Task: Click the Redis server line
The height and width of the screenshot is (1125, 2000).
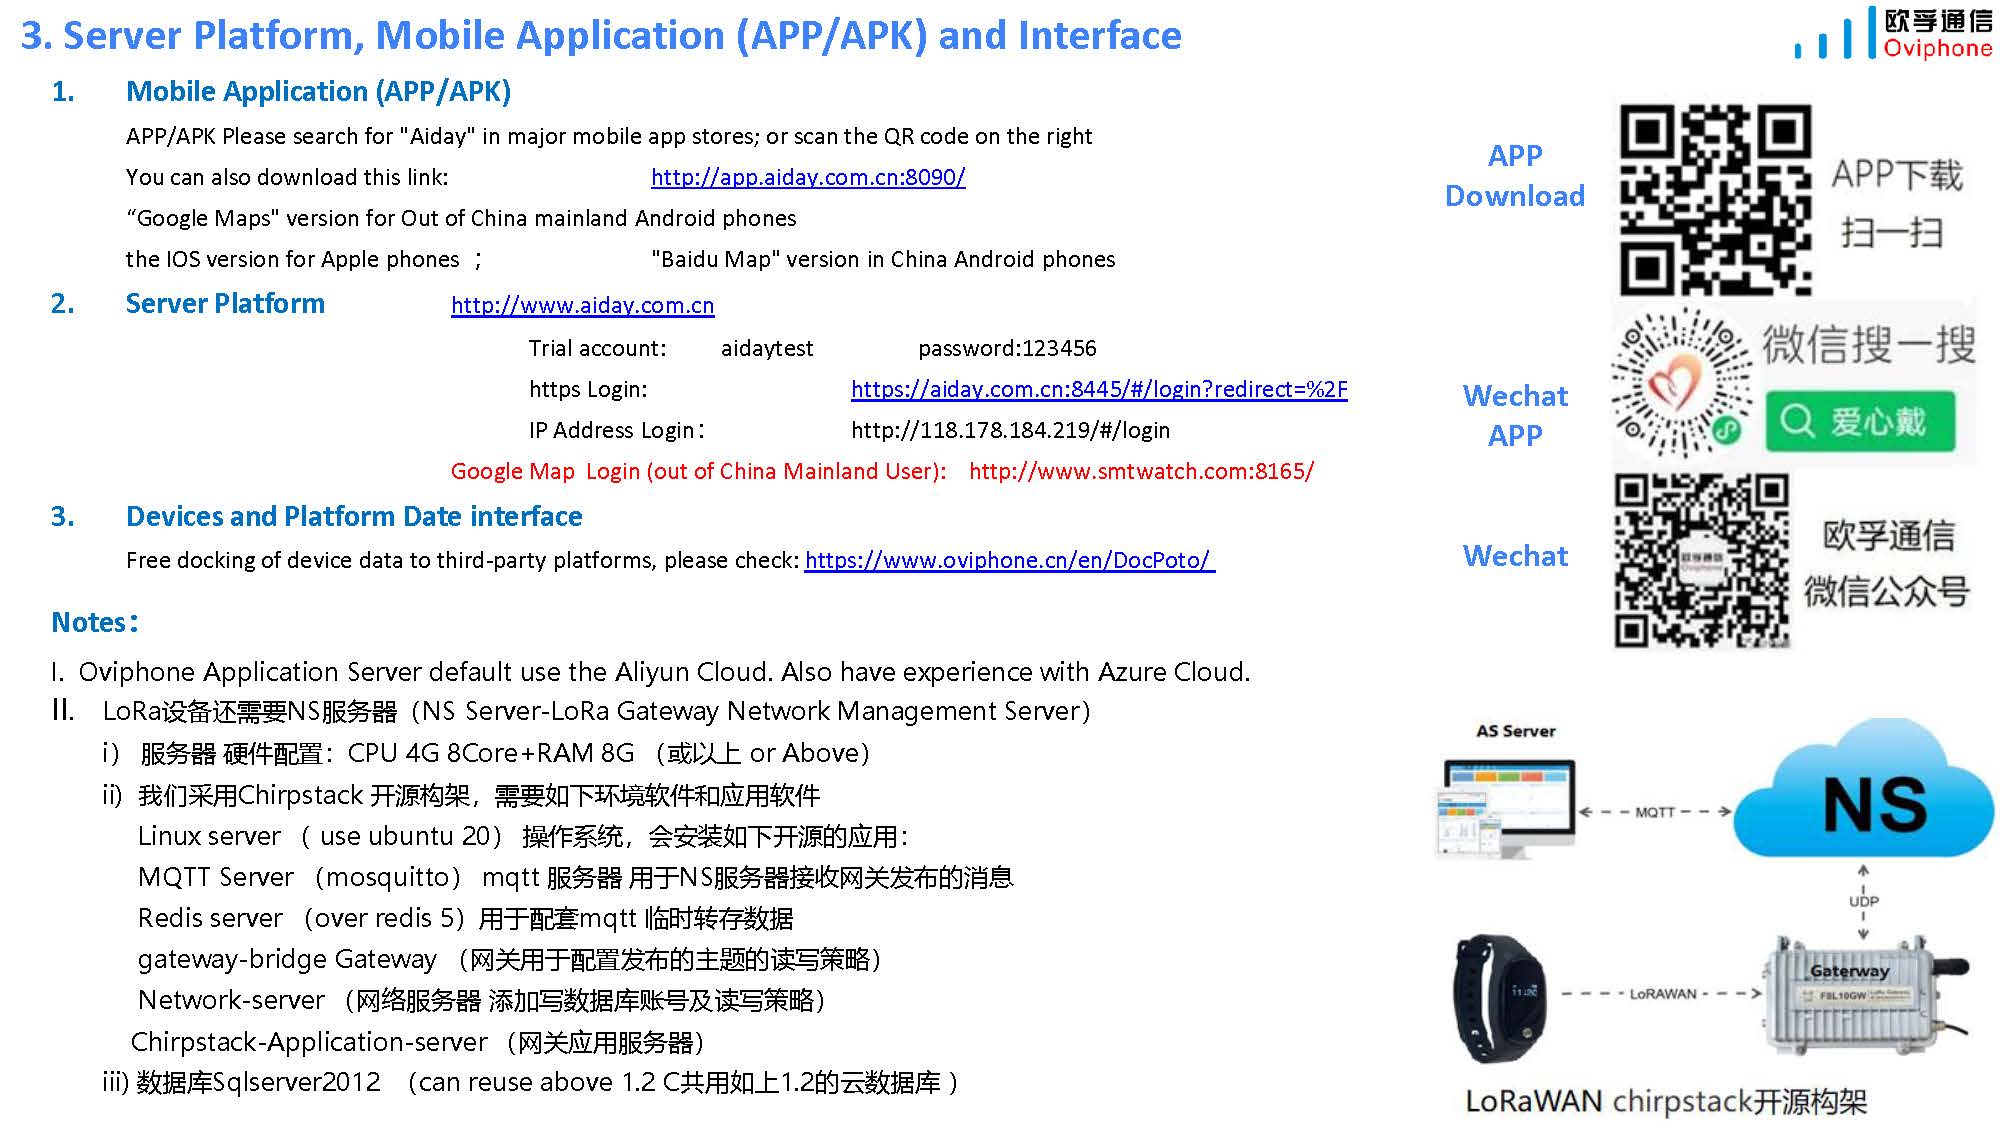Action: [x=466, y=918]
